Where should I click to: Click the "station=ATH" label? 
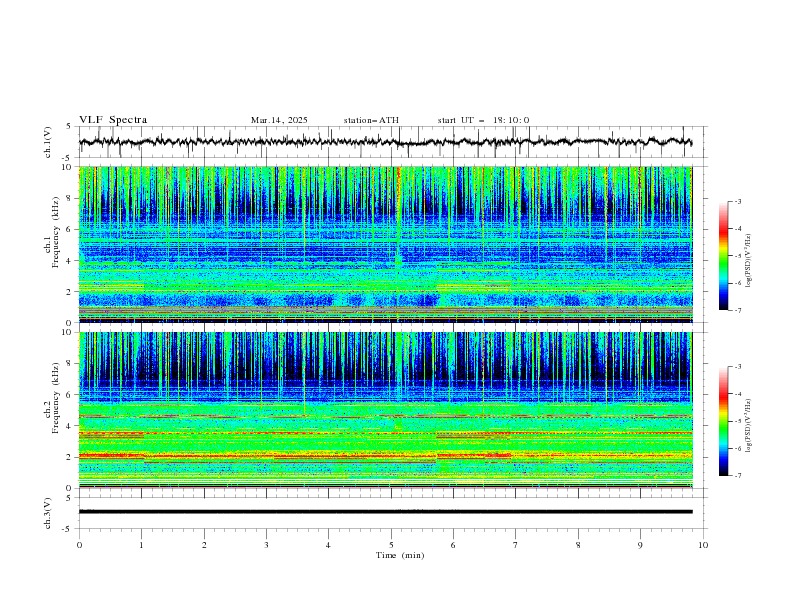pyautogui.click(x=371, y=120)
